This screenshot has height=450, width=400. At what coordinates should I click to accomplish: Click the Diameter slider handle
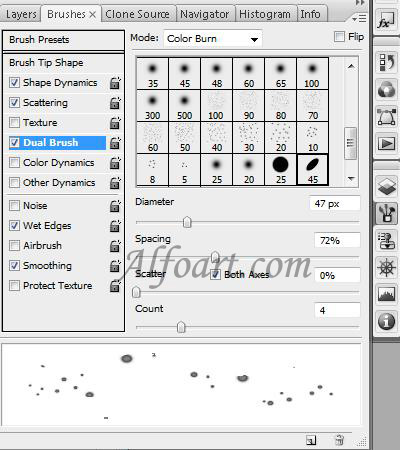click(187, 222)
